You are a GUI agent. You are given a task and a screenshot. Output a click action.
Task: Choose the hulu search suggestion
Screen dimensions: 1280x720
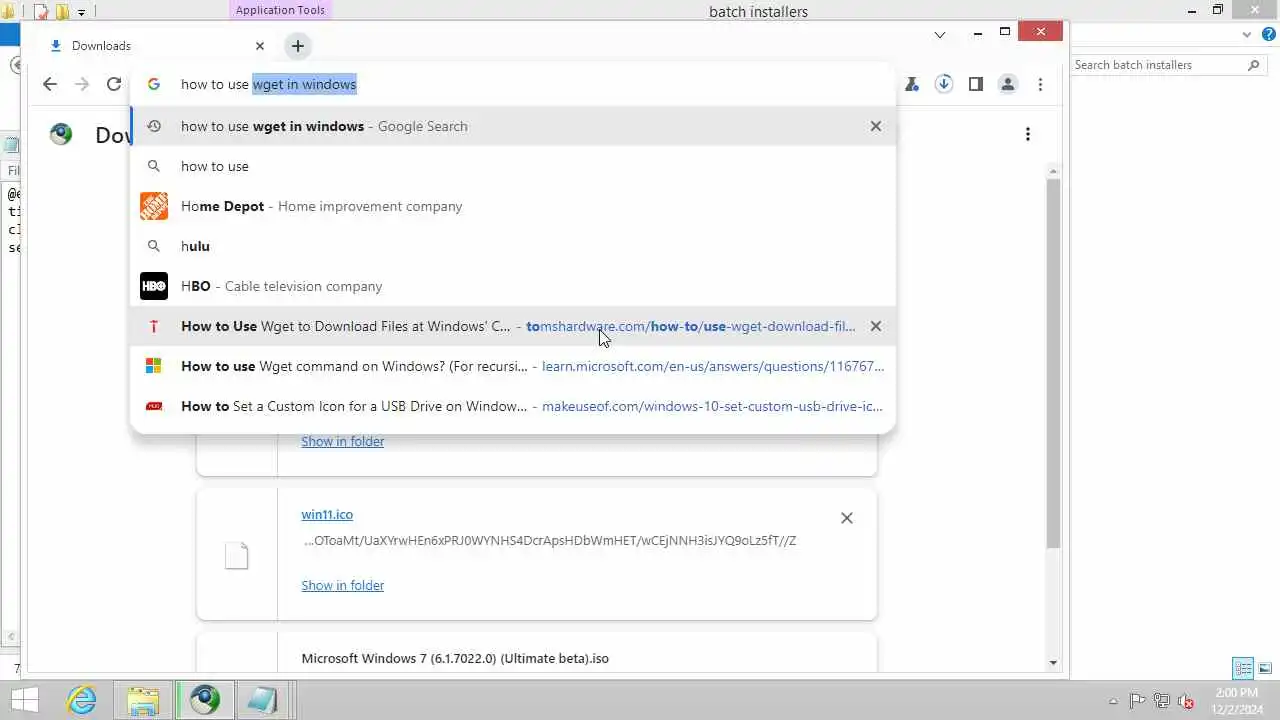point(513,246)
